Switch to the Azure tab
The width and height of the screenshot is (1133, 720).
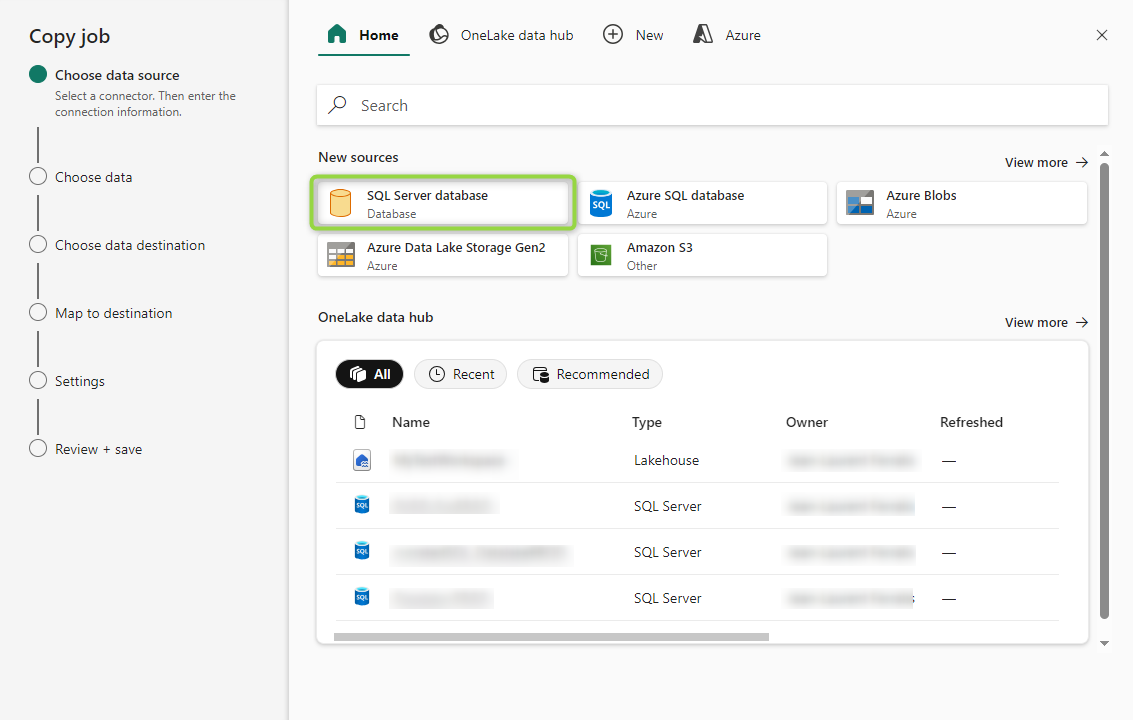[x=727, y=35]
